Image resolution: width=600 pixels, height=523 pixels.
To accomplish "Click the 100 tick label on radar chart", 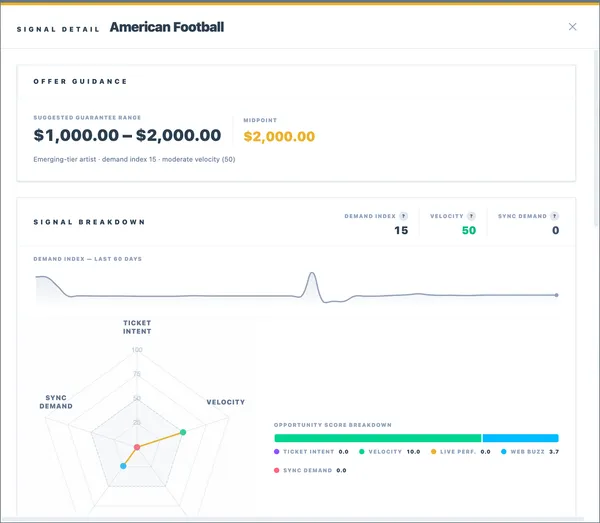I will click(137, 350).
